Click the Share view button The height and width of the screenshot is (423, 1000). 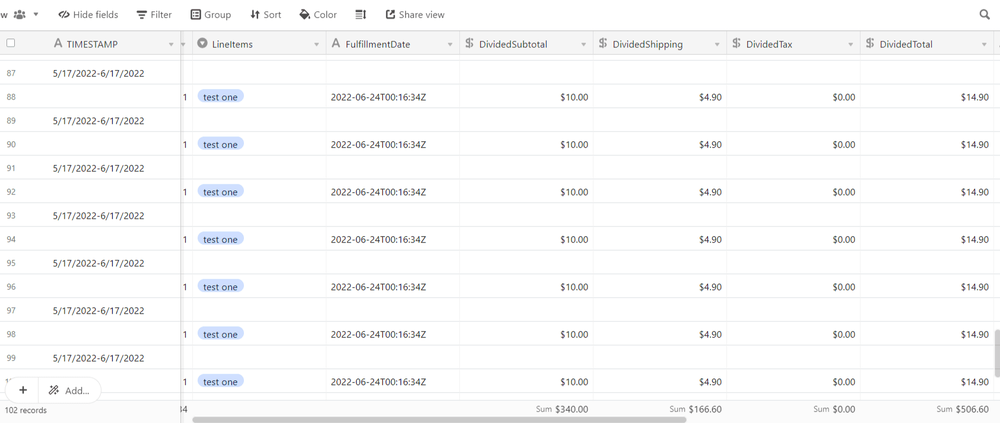(415, 15)
